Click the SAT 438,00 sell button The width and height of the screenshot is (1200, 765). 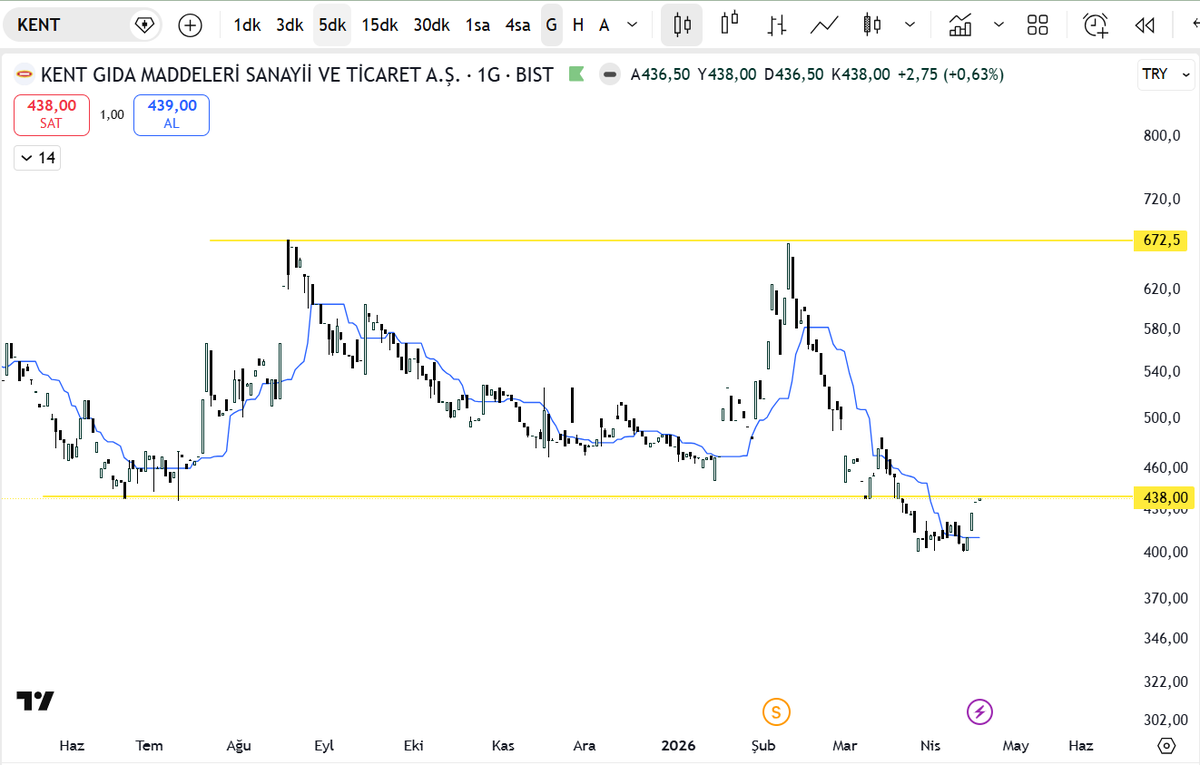point(52,114)
